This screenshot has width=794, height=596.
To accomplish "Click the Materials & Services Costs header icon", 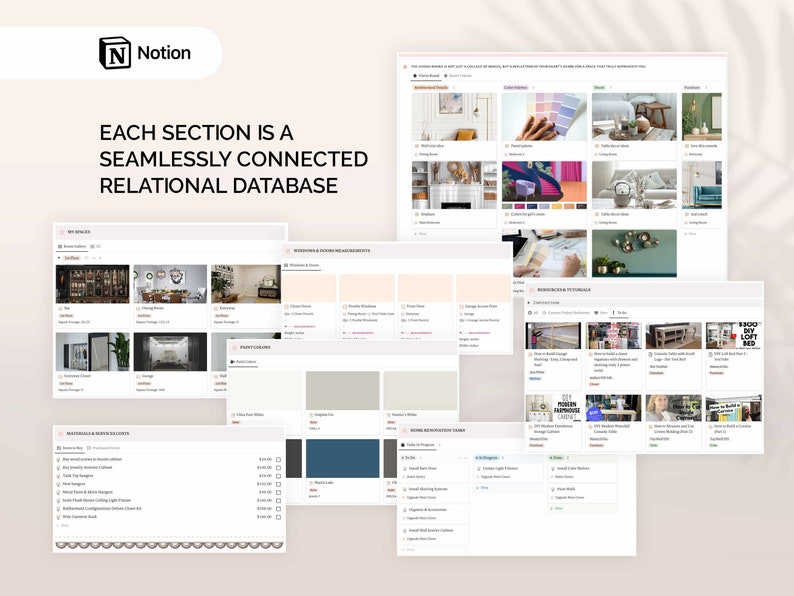I will coord(61,433).
